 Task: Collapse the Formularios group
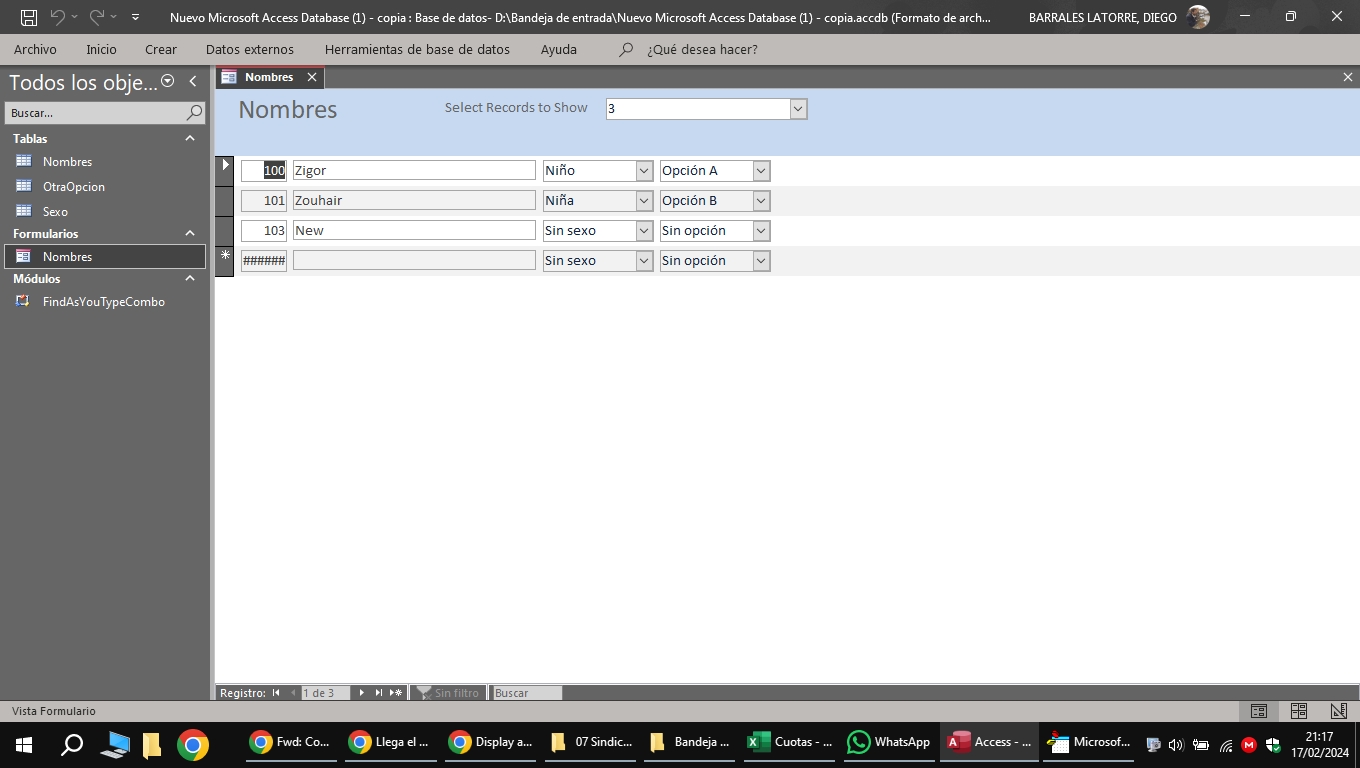tap(190, 233)
